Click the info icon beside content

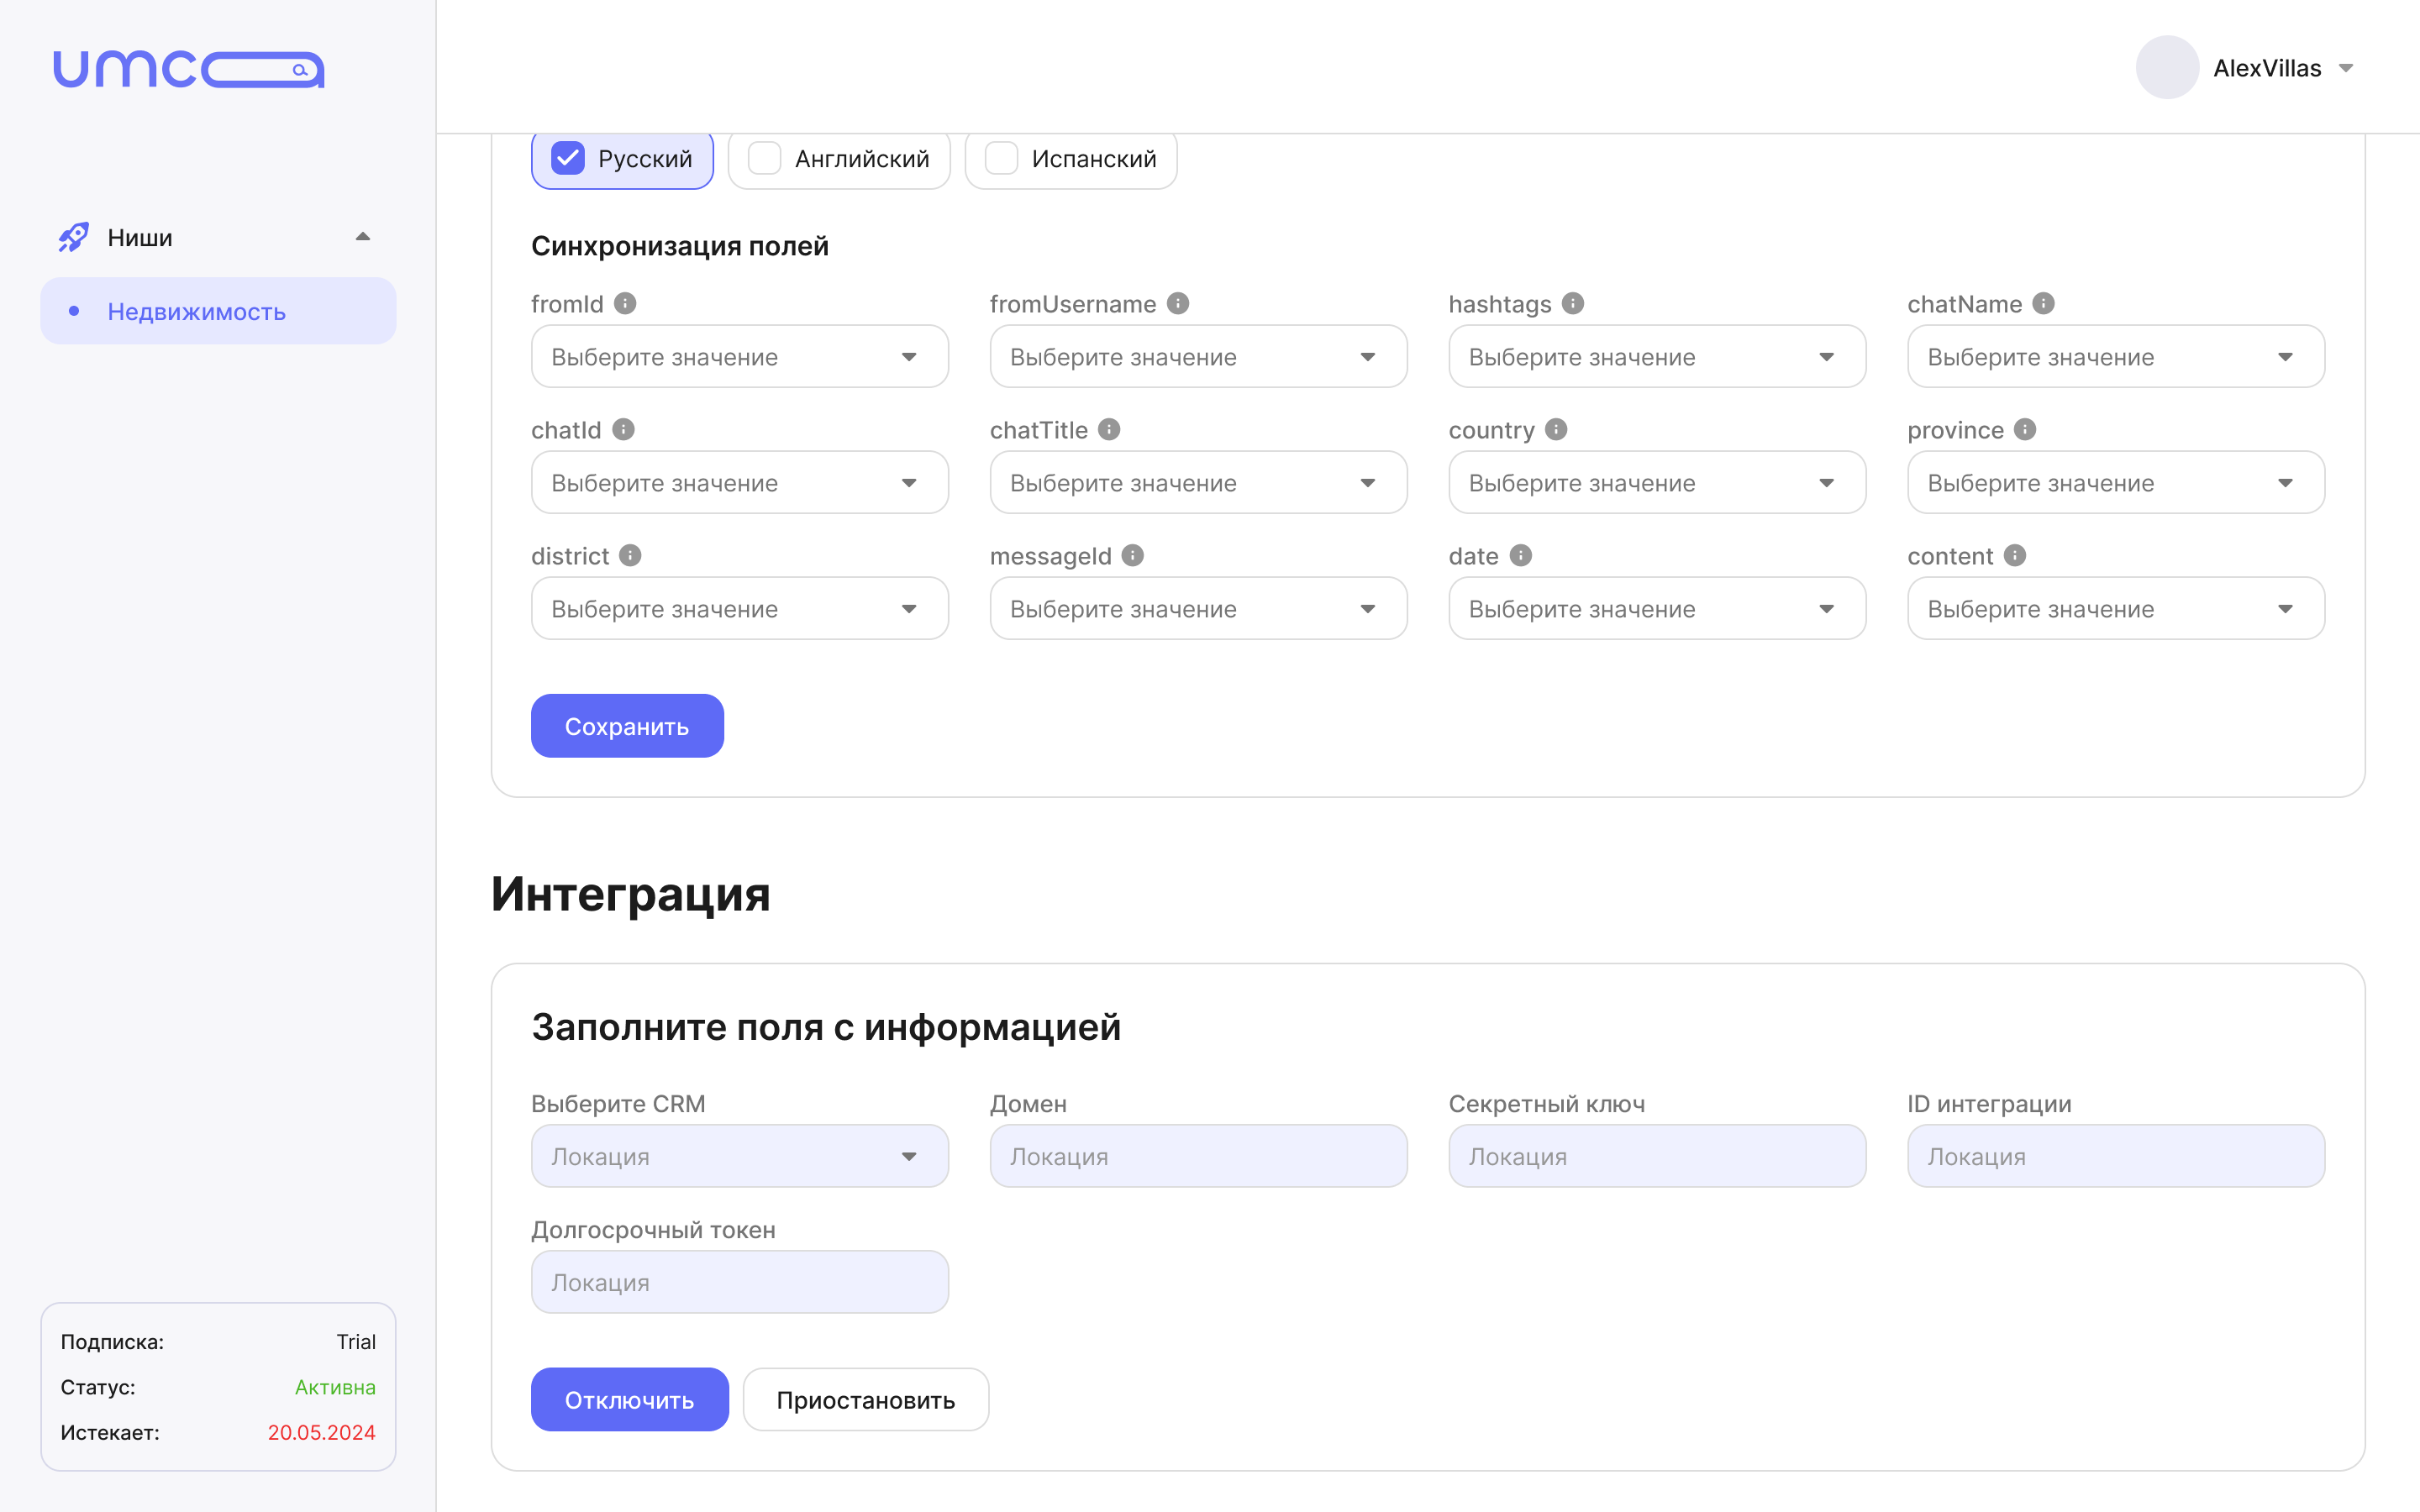click(2015, 555)
